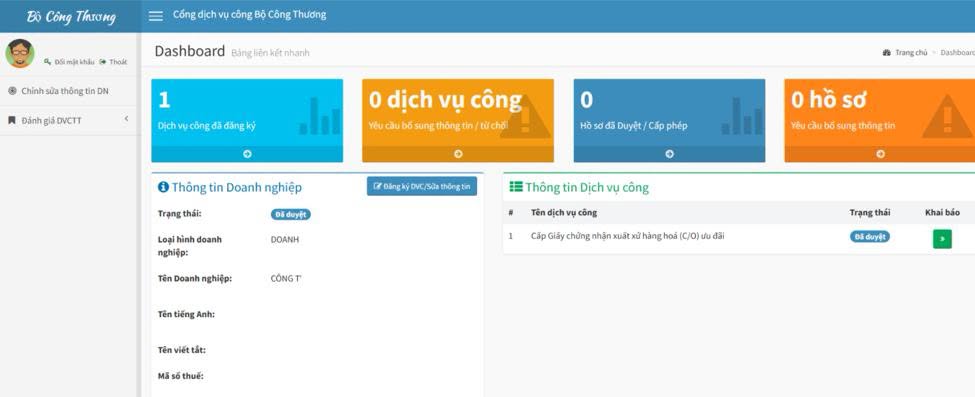Click the Thông tin Dịch vụ công list icon
The image size is (975, 397).
point(516,187)
